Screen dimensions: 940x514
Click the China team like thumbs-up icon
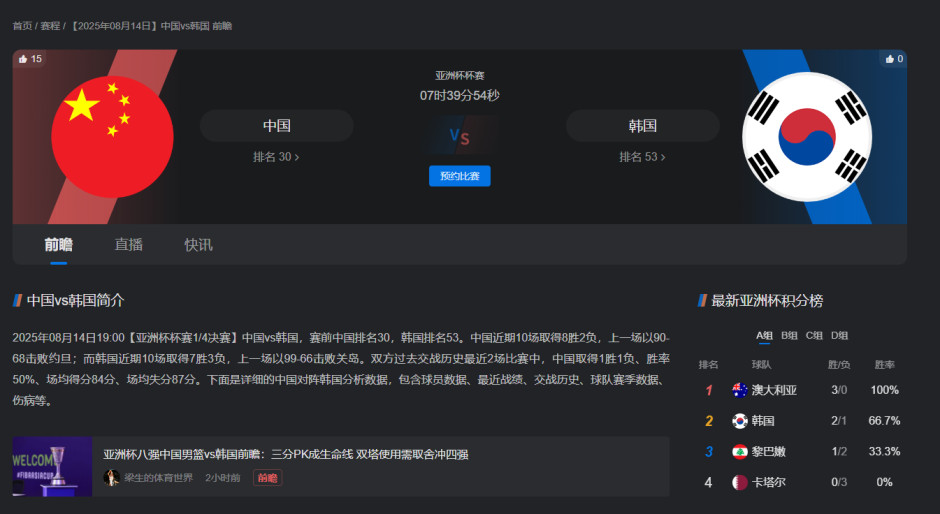point(23,59)
